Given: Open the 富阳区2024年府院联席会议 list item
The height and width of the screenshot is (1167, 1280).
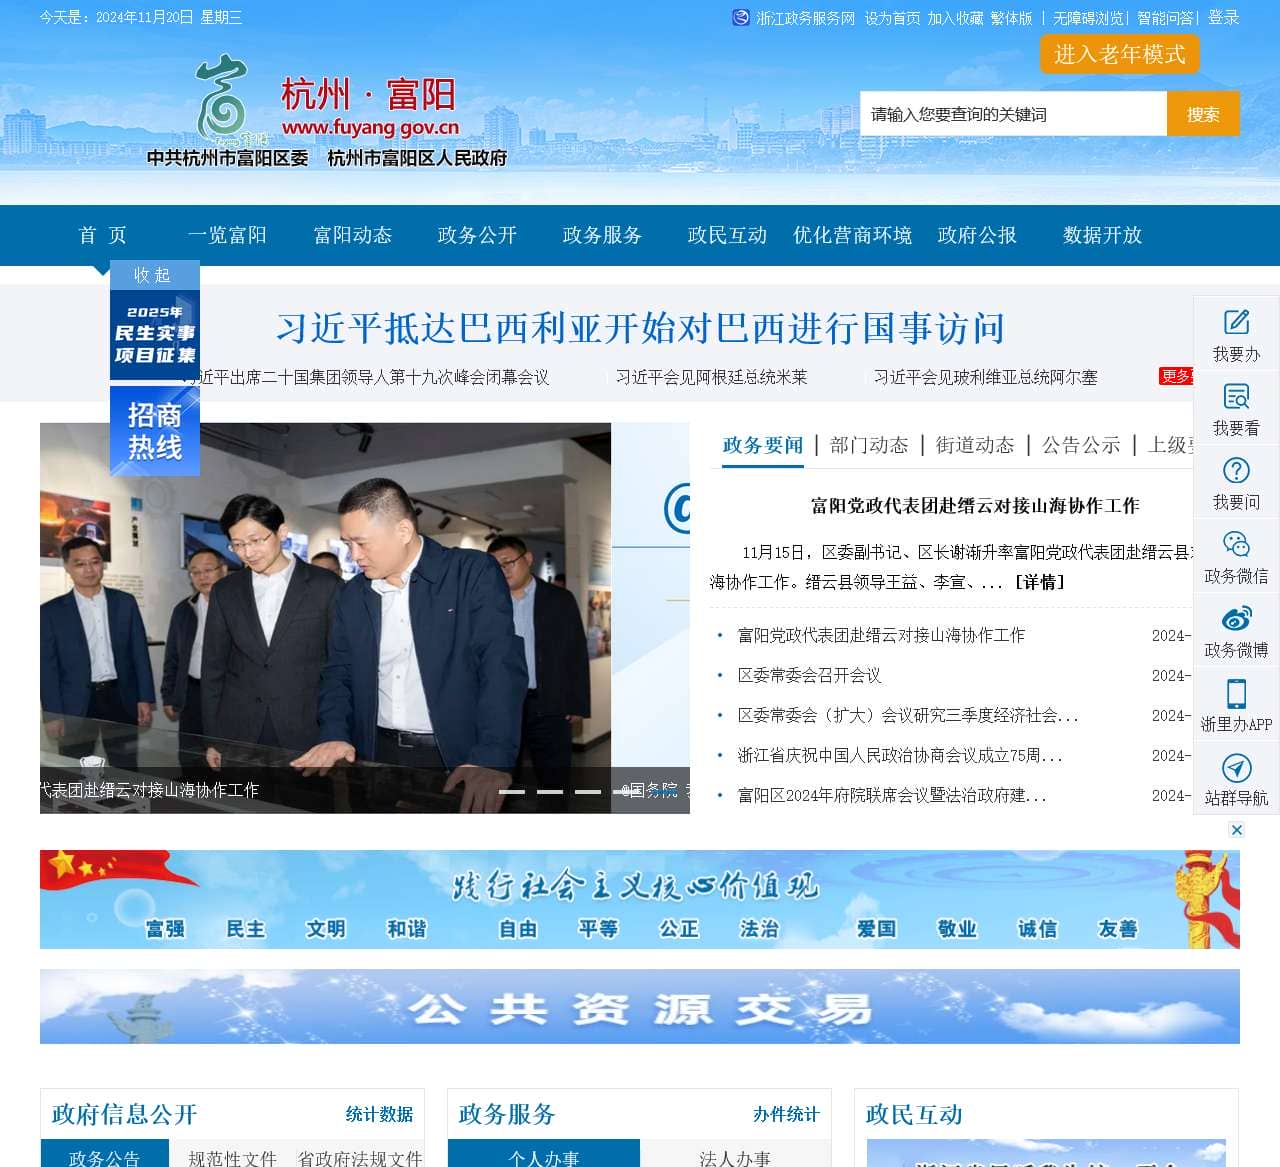Looking at the screenshot, I should pos(892,795).
